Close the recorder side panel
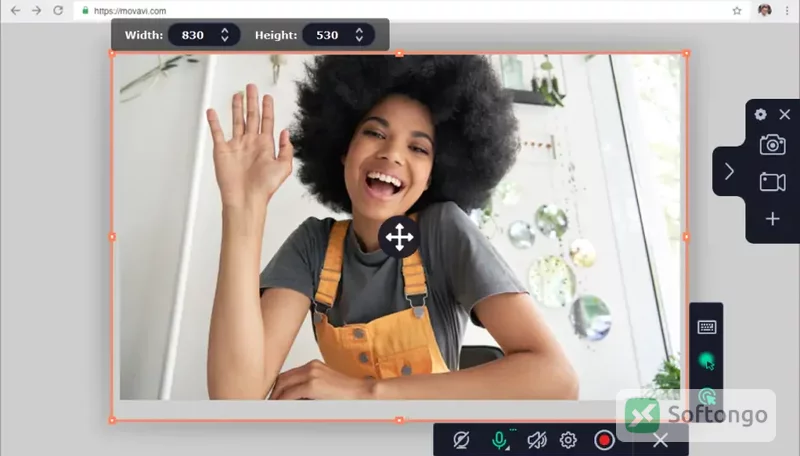 pyautogui.click(x=785, y=114)
